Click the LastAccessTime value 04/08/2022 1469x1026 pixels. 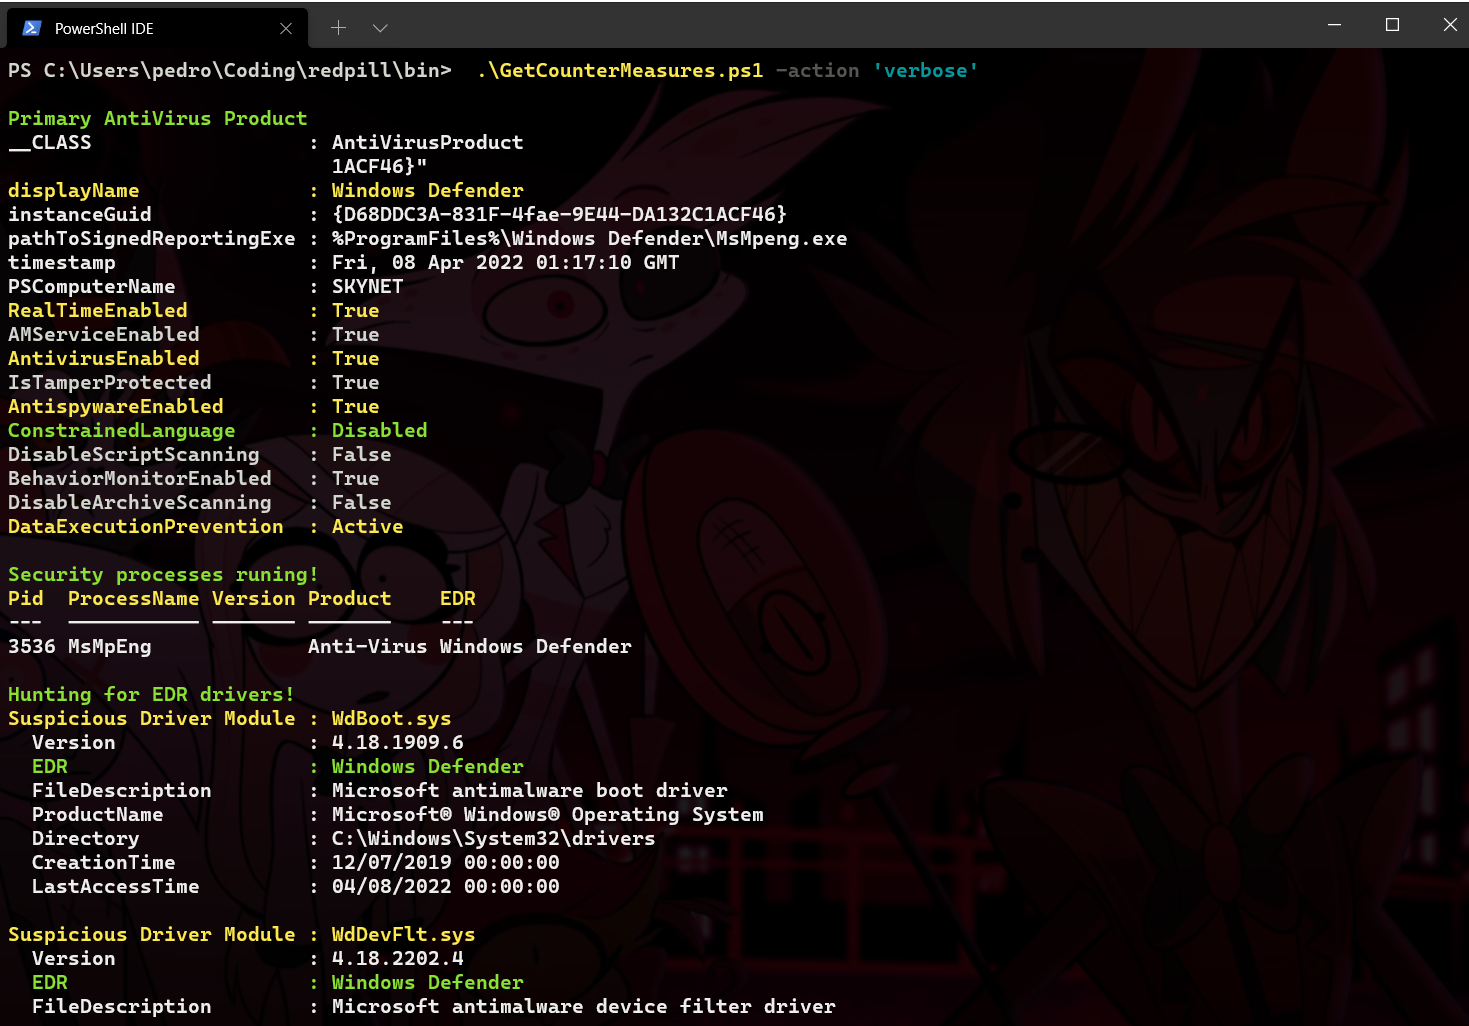coord(445,887)
